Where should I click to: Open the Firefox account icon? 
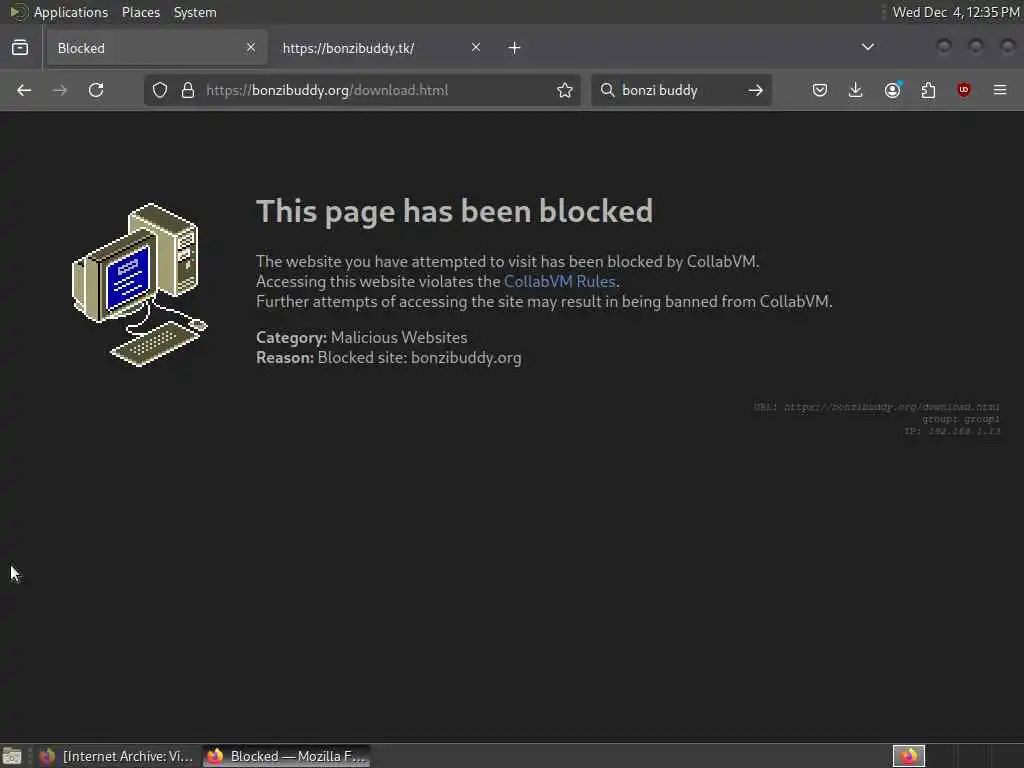coord(893,90)
